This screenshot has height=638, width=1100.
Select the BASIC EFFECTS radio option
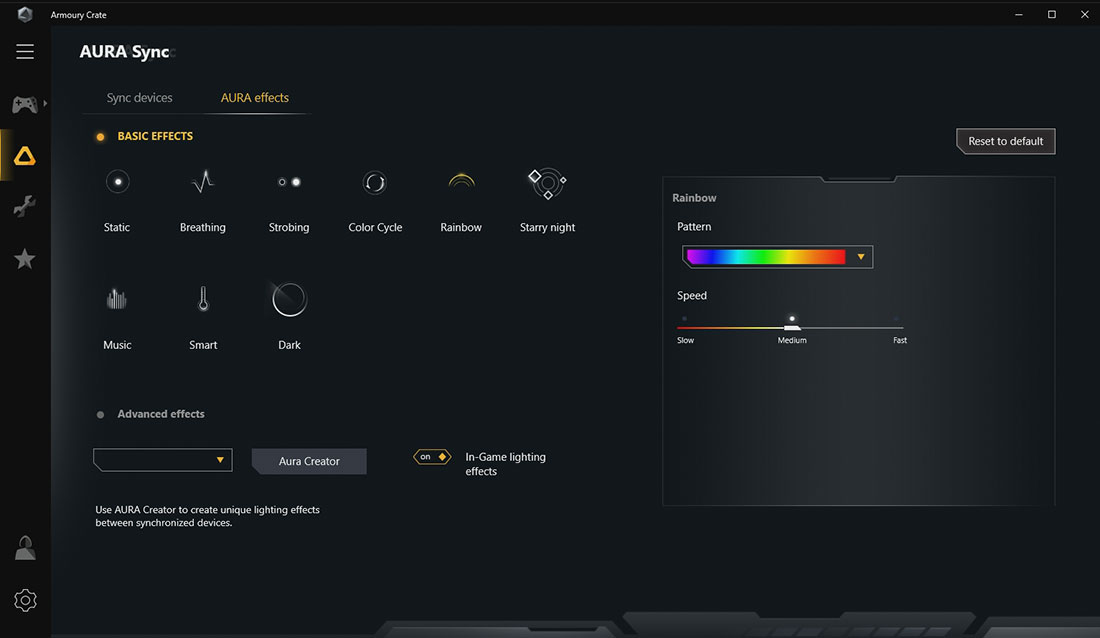pyautogui.click(x=100, y=137)
